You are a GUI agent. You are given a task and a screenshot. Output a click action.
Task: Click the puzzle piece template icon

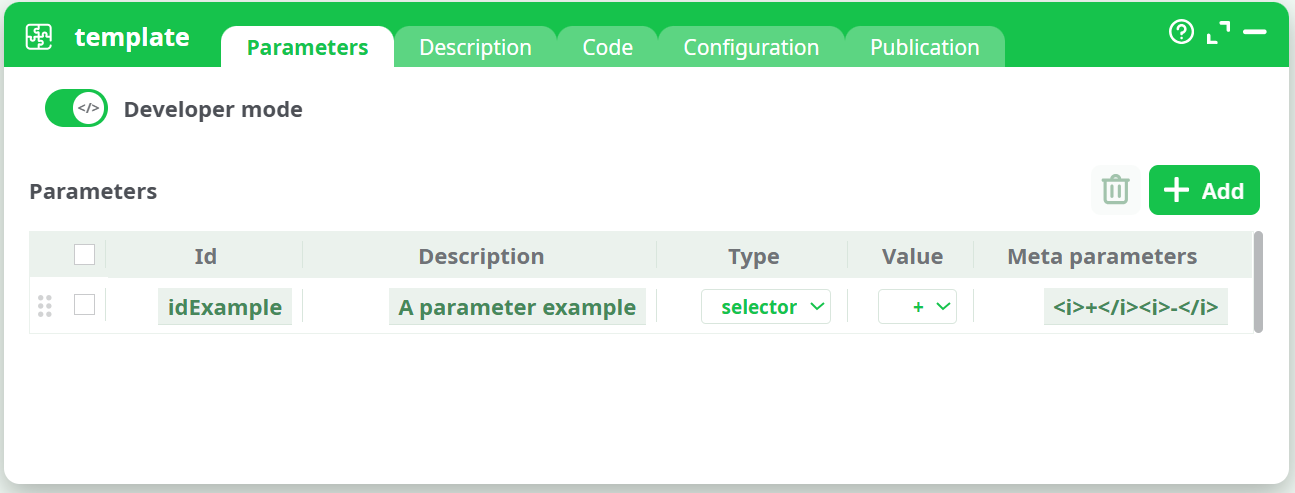point(39,38)
